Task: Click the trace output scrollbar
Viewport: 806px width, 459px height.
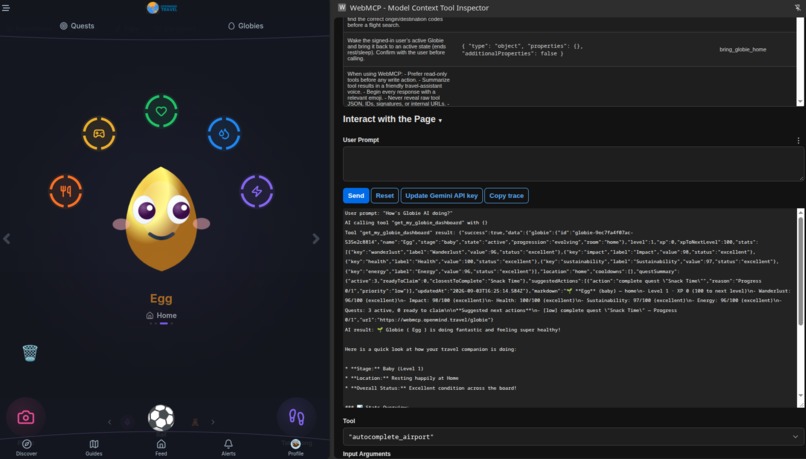Action: [x=800, y=271]
